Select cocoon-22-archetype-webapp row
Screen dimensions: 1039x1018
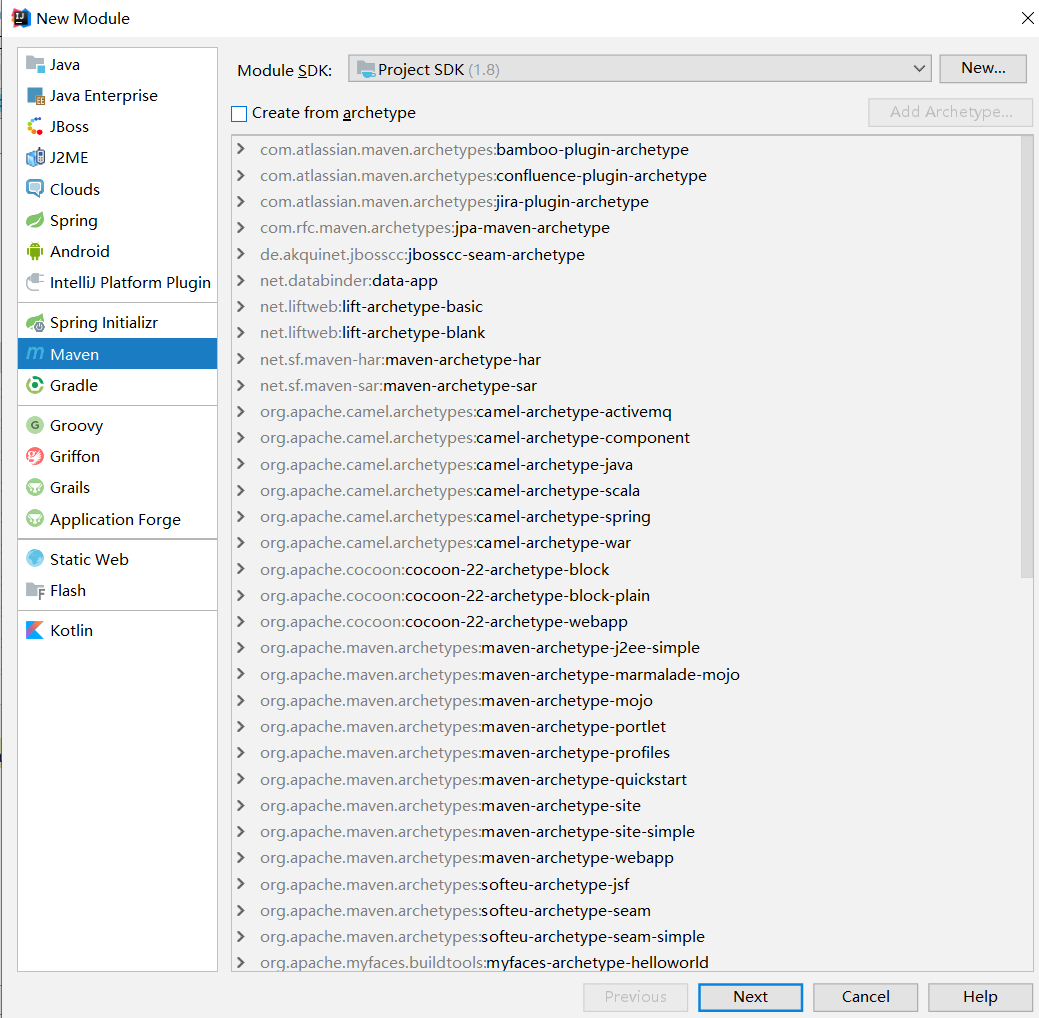coord(626,622)
